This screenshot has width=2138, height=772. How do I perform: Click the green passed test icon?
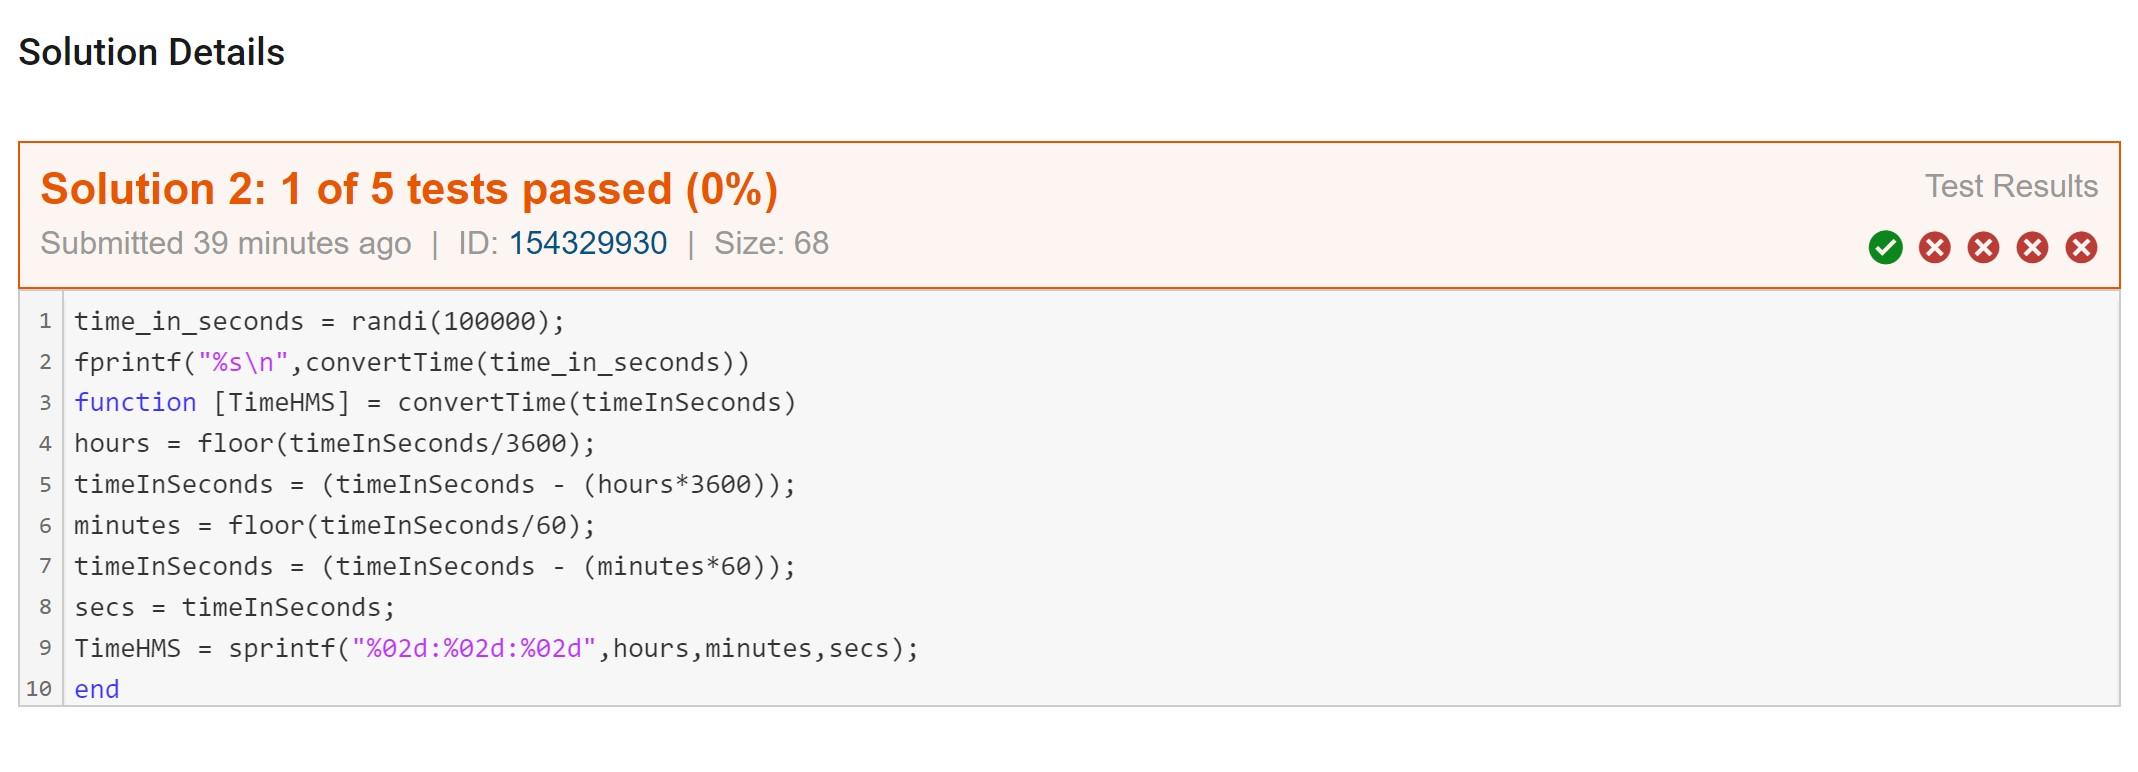pyautogui.click(x=1885, y=247)
